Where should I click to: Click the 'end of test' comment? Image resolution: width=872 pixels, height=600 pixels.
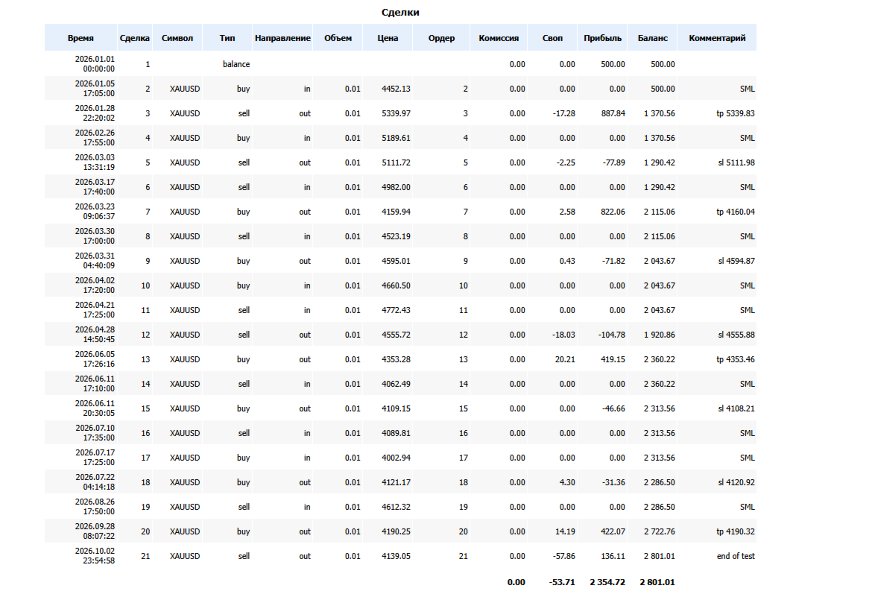(x=736, y=556)
